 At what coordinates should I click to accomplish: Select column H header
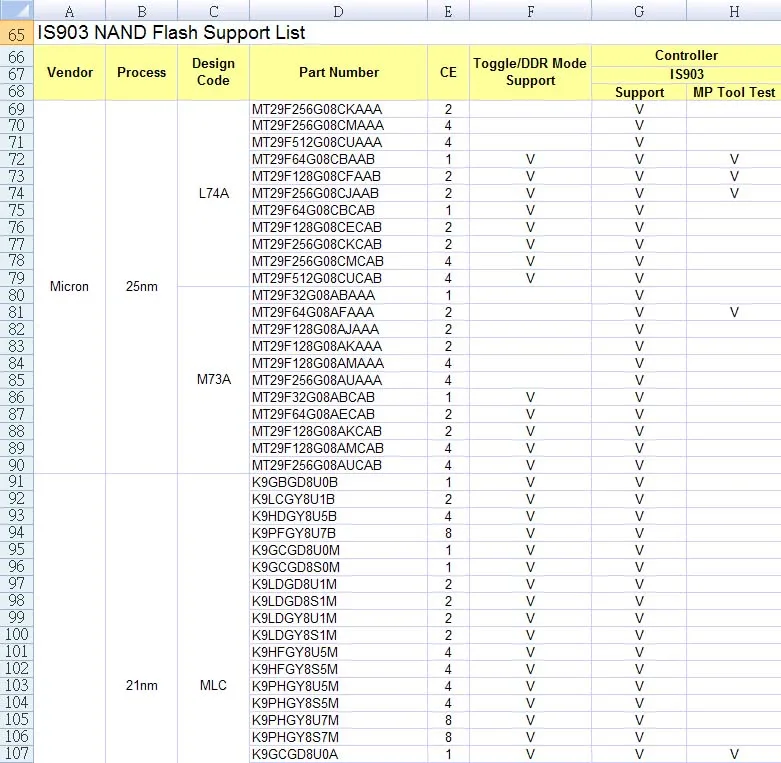[734, 10]
